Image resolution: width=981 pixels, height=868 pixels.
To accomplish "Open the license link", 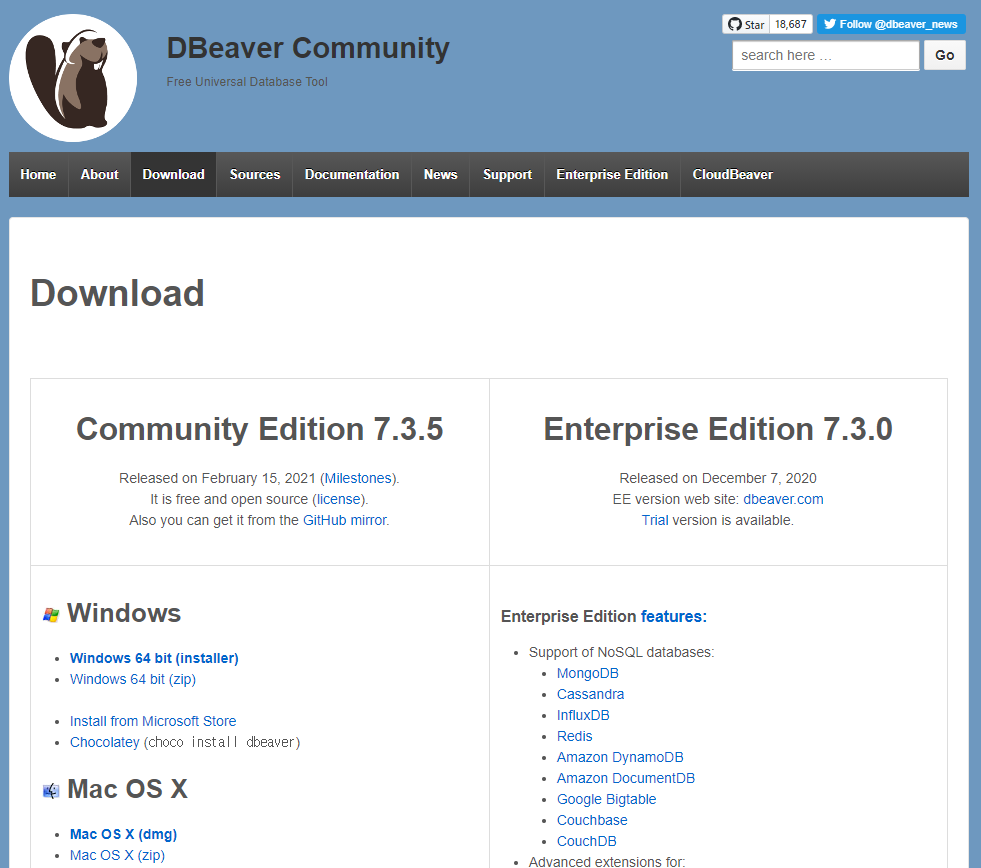I will pos(338,499).
